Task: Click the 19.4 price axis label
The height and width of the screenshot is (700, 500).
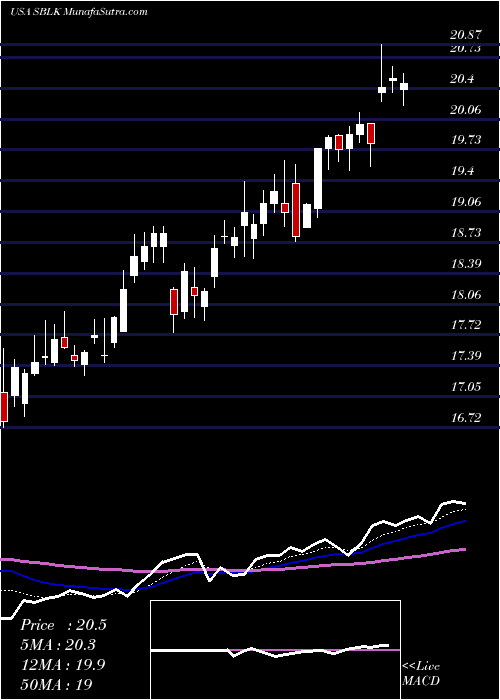Action: point(462,171)
